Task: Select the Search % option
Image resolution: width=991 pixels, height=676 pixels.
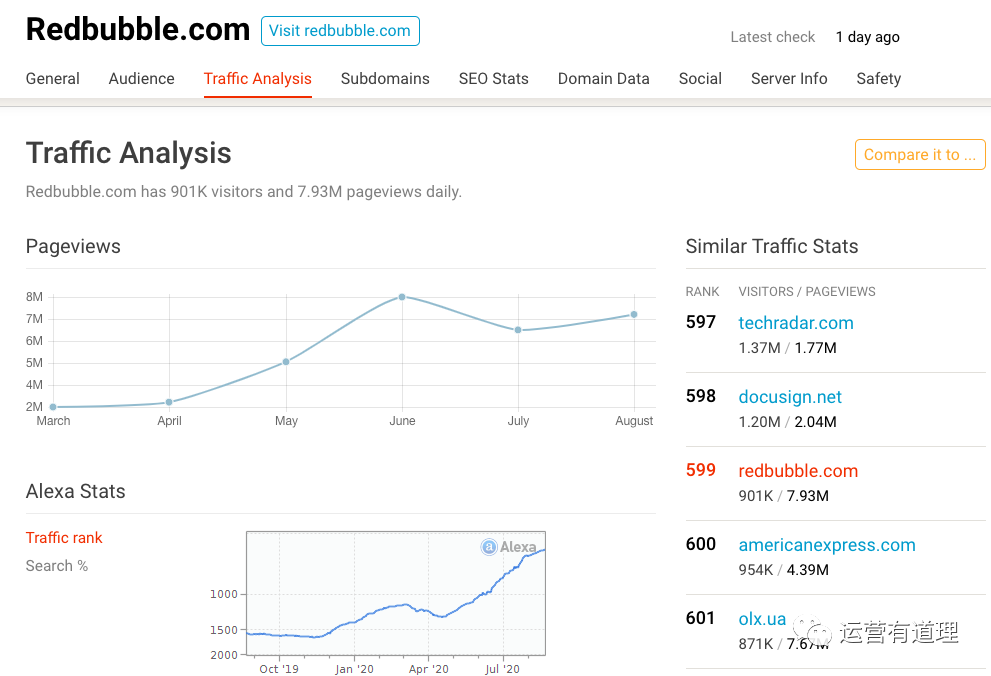Action: point(57,566)
